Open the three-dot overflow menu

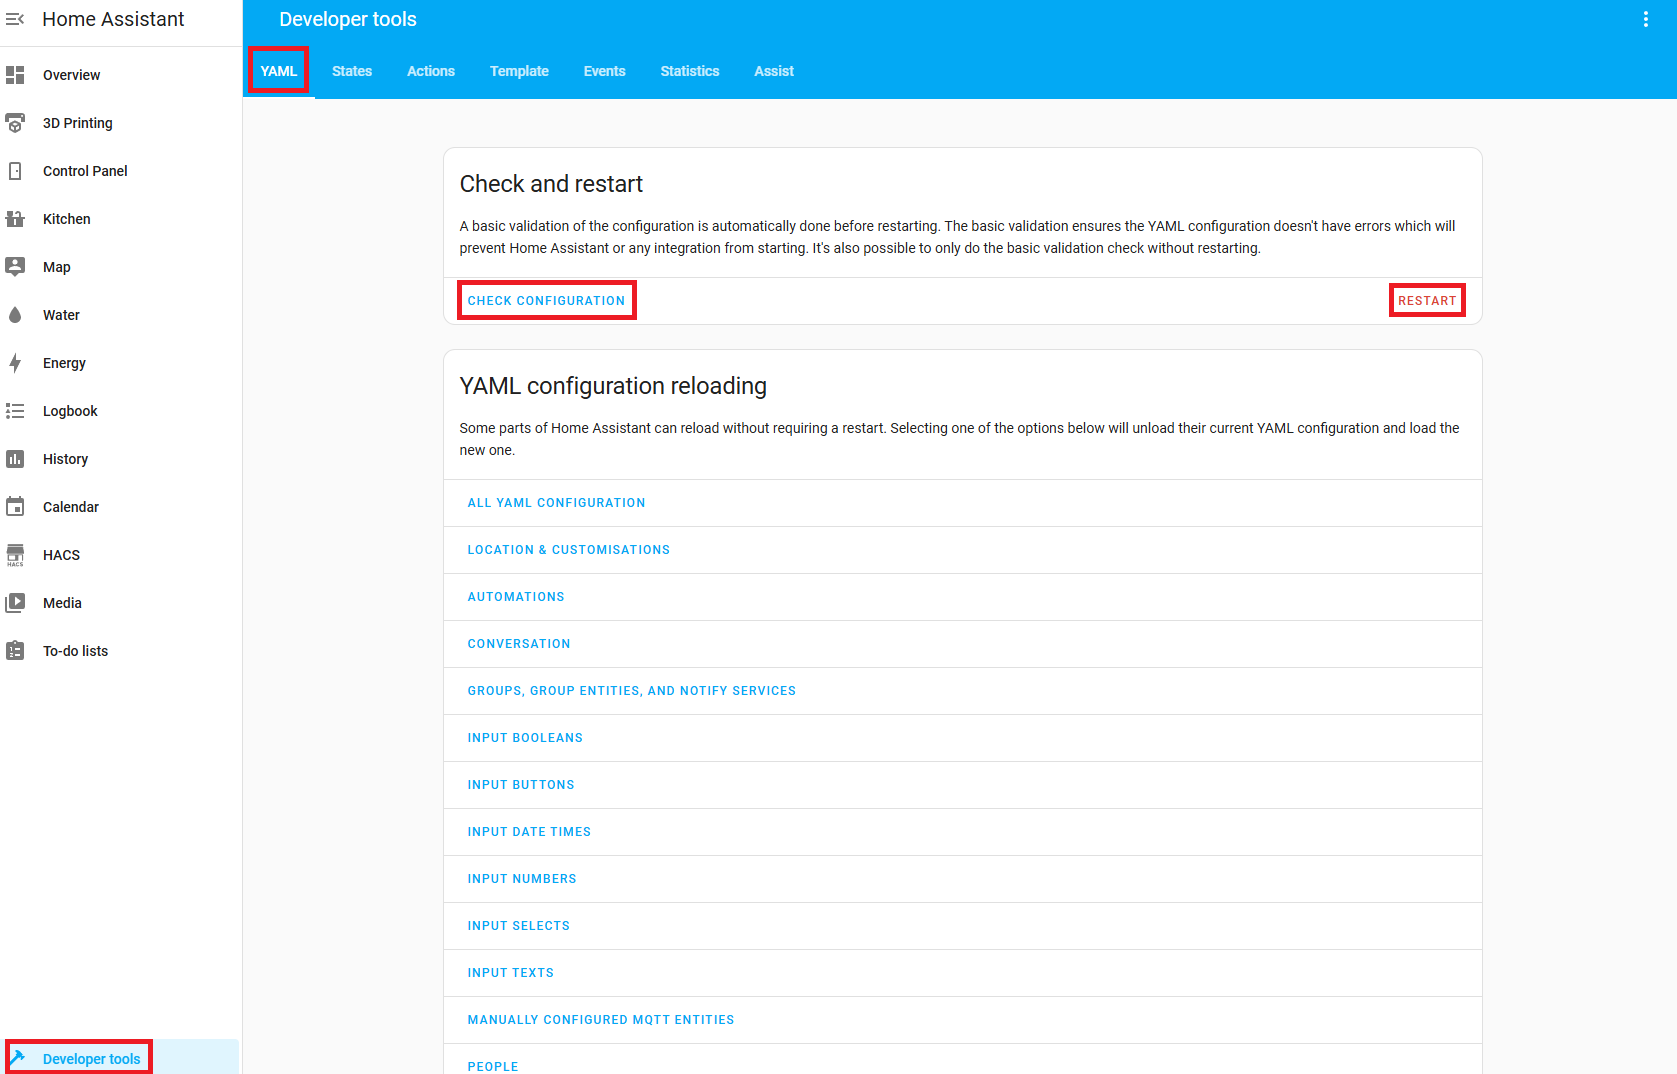click(1646, 18)
